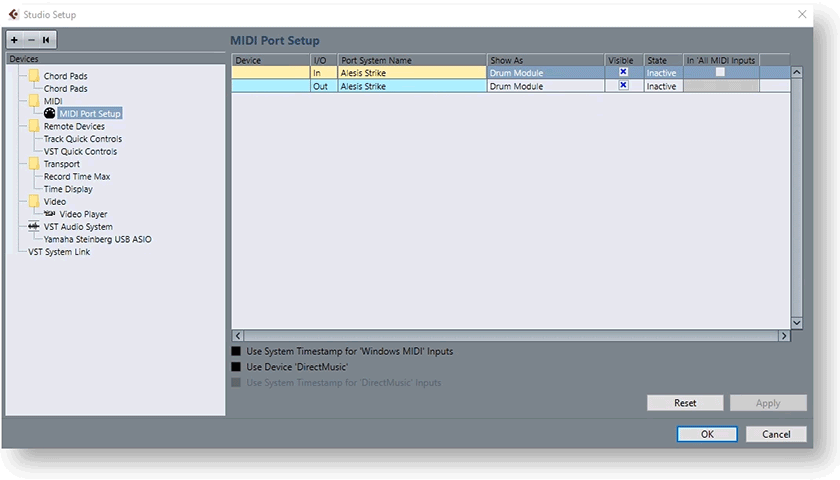Click the MIDI Port Setup connector icon
The height and width of the screenshot is (480, 840).
point(50,114)
